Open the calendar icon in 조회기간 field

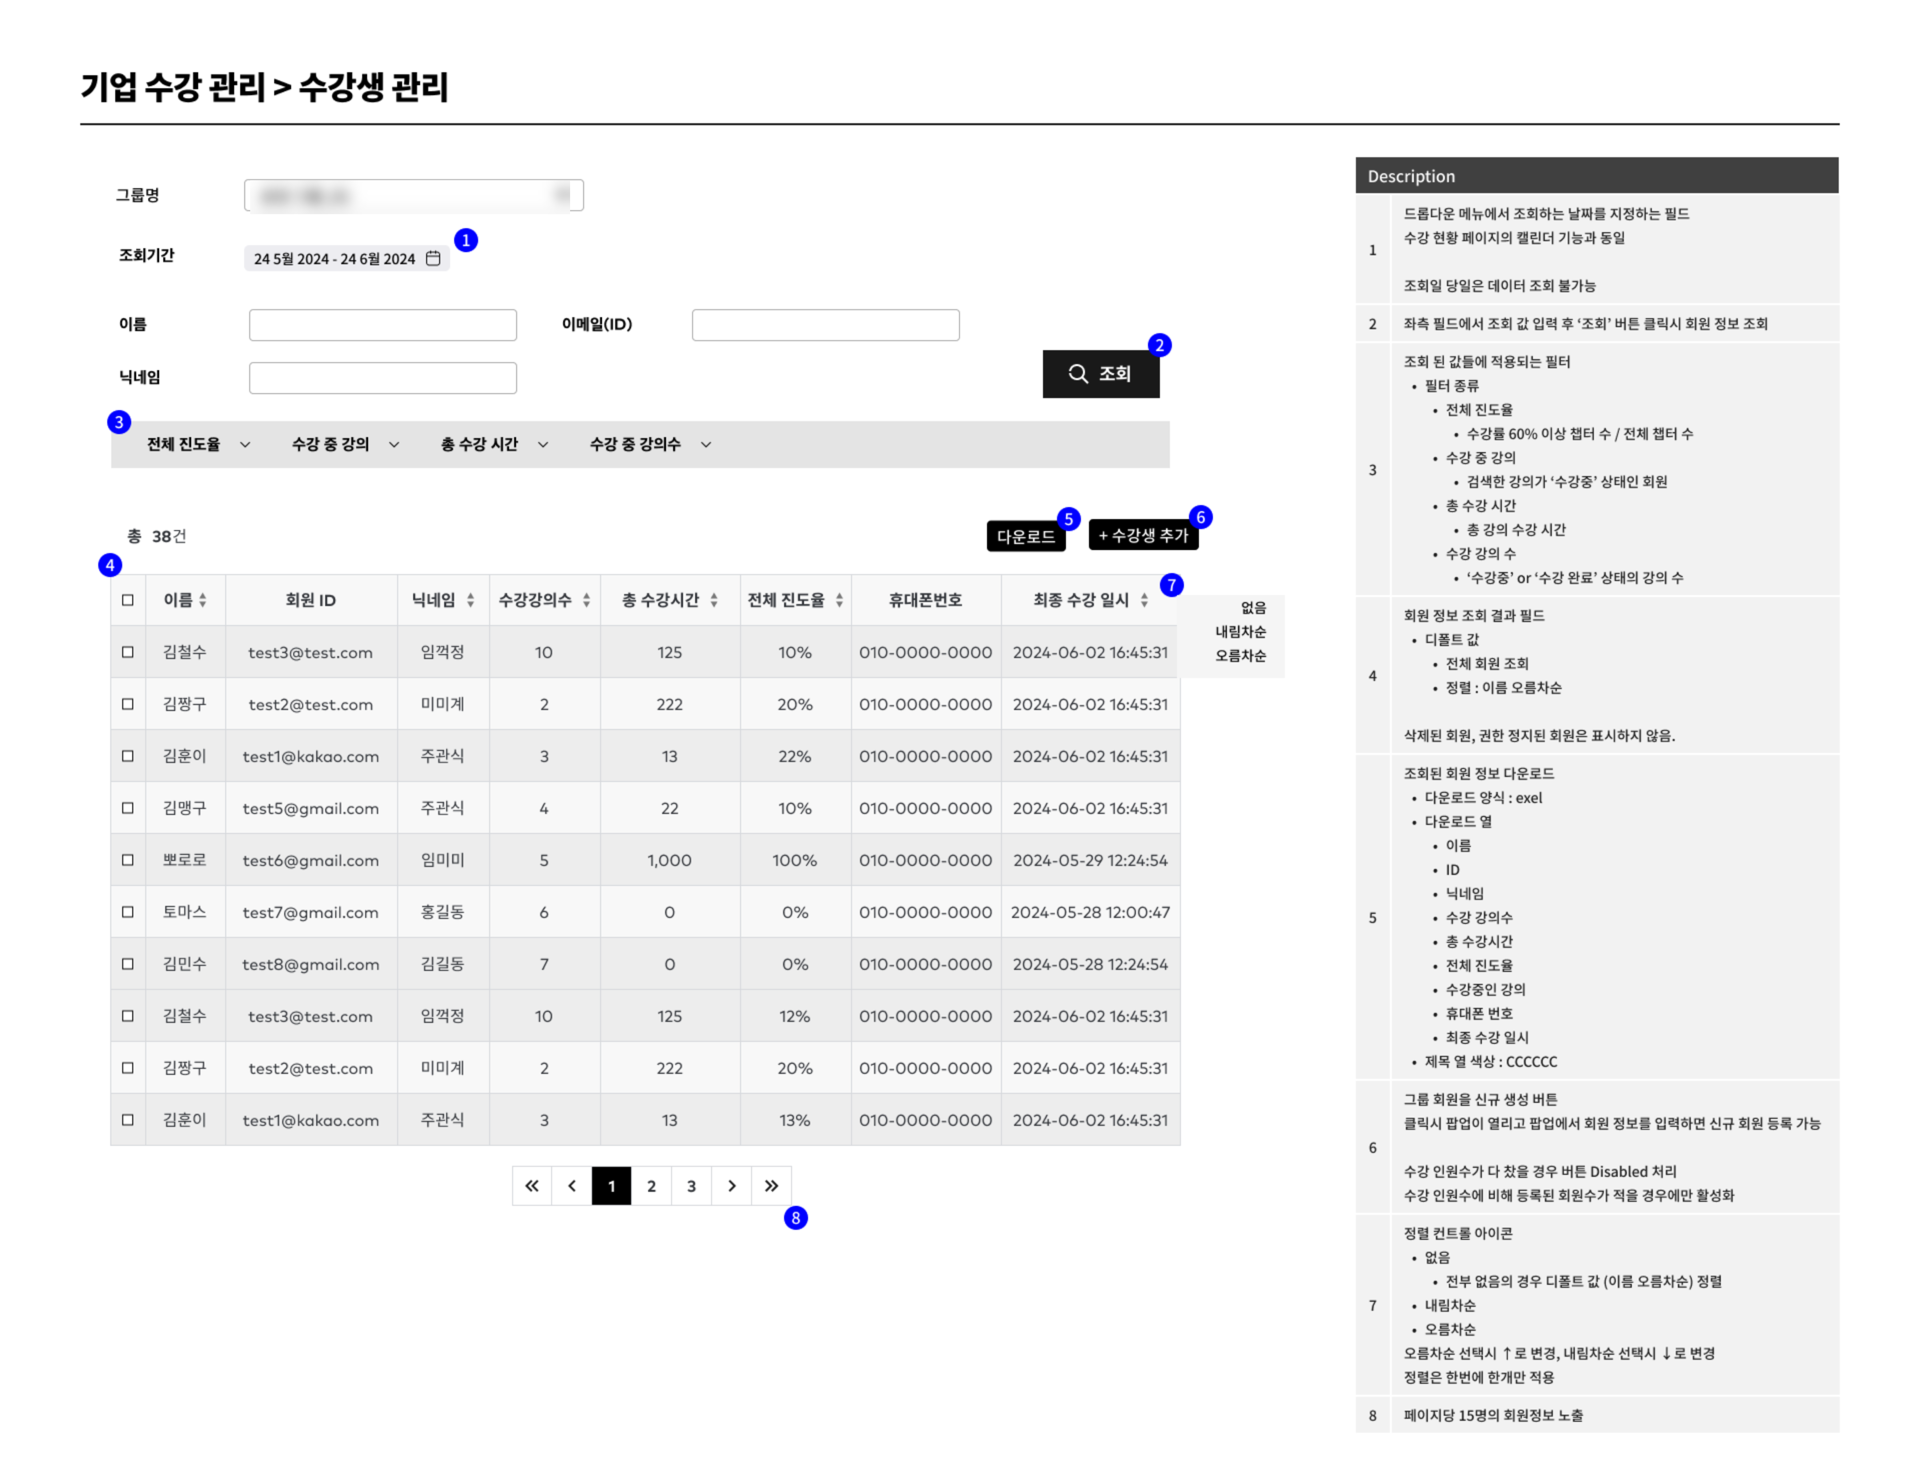(x=433, y=258)
